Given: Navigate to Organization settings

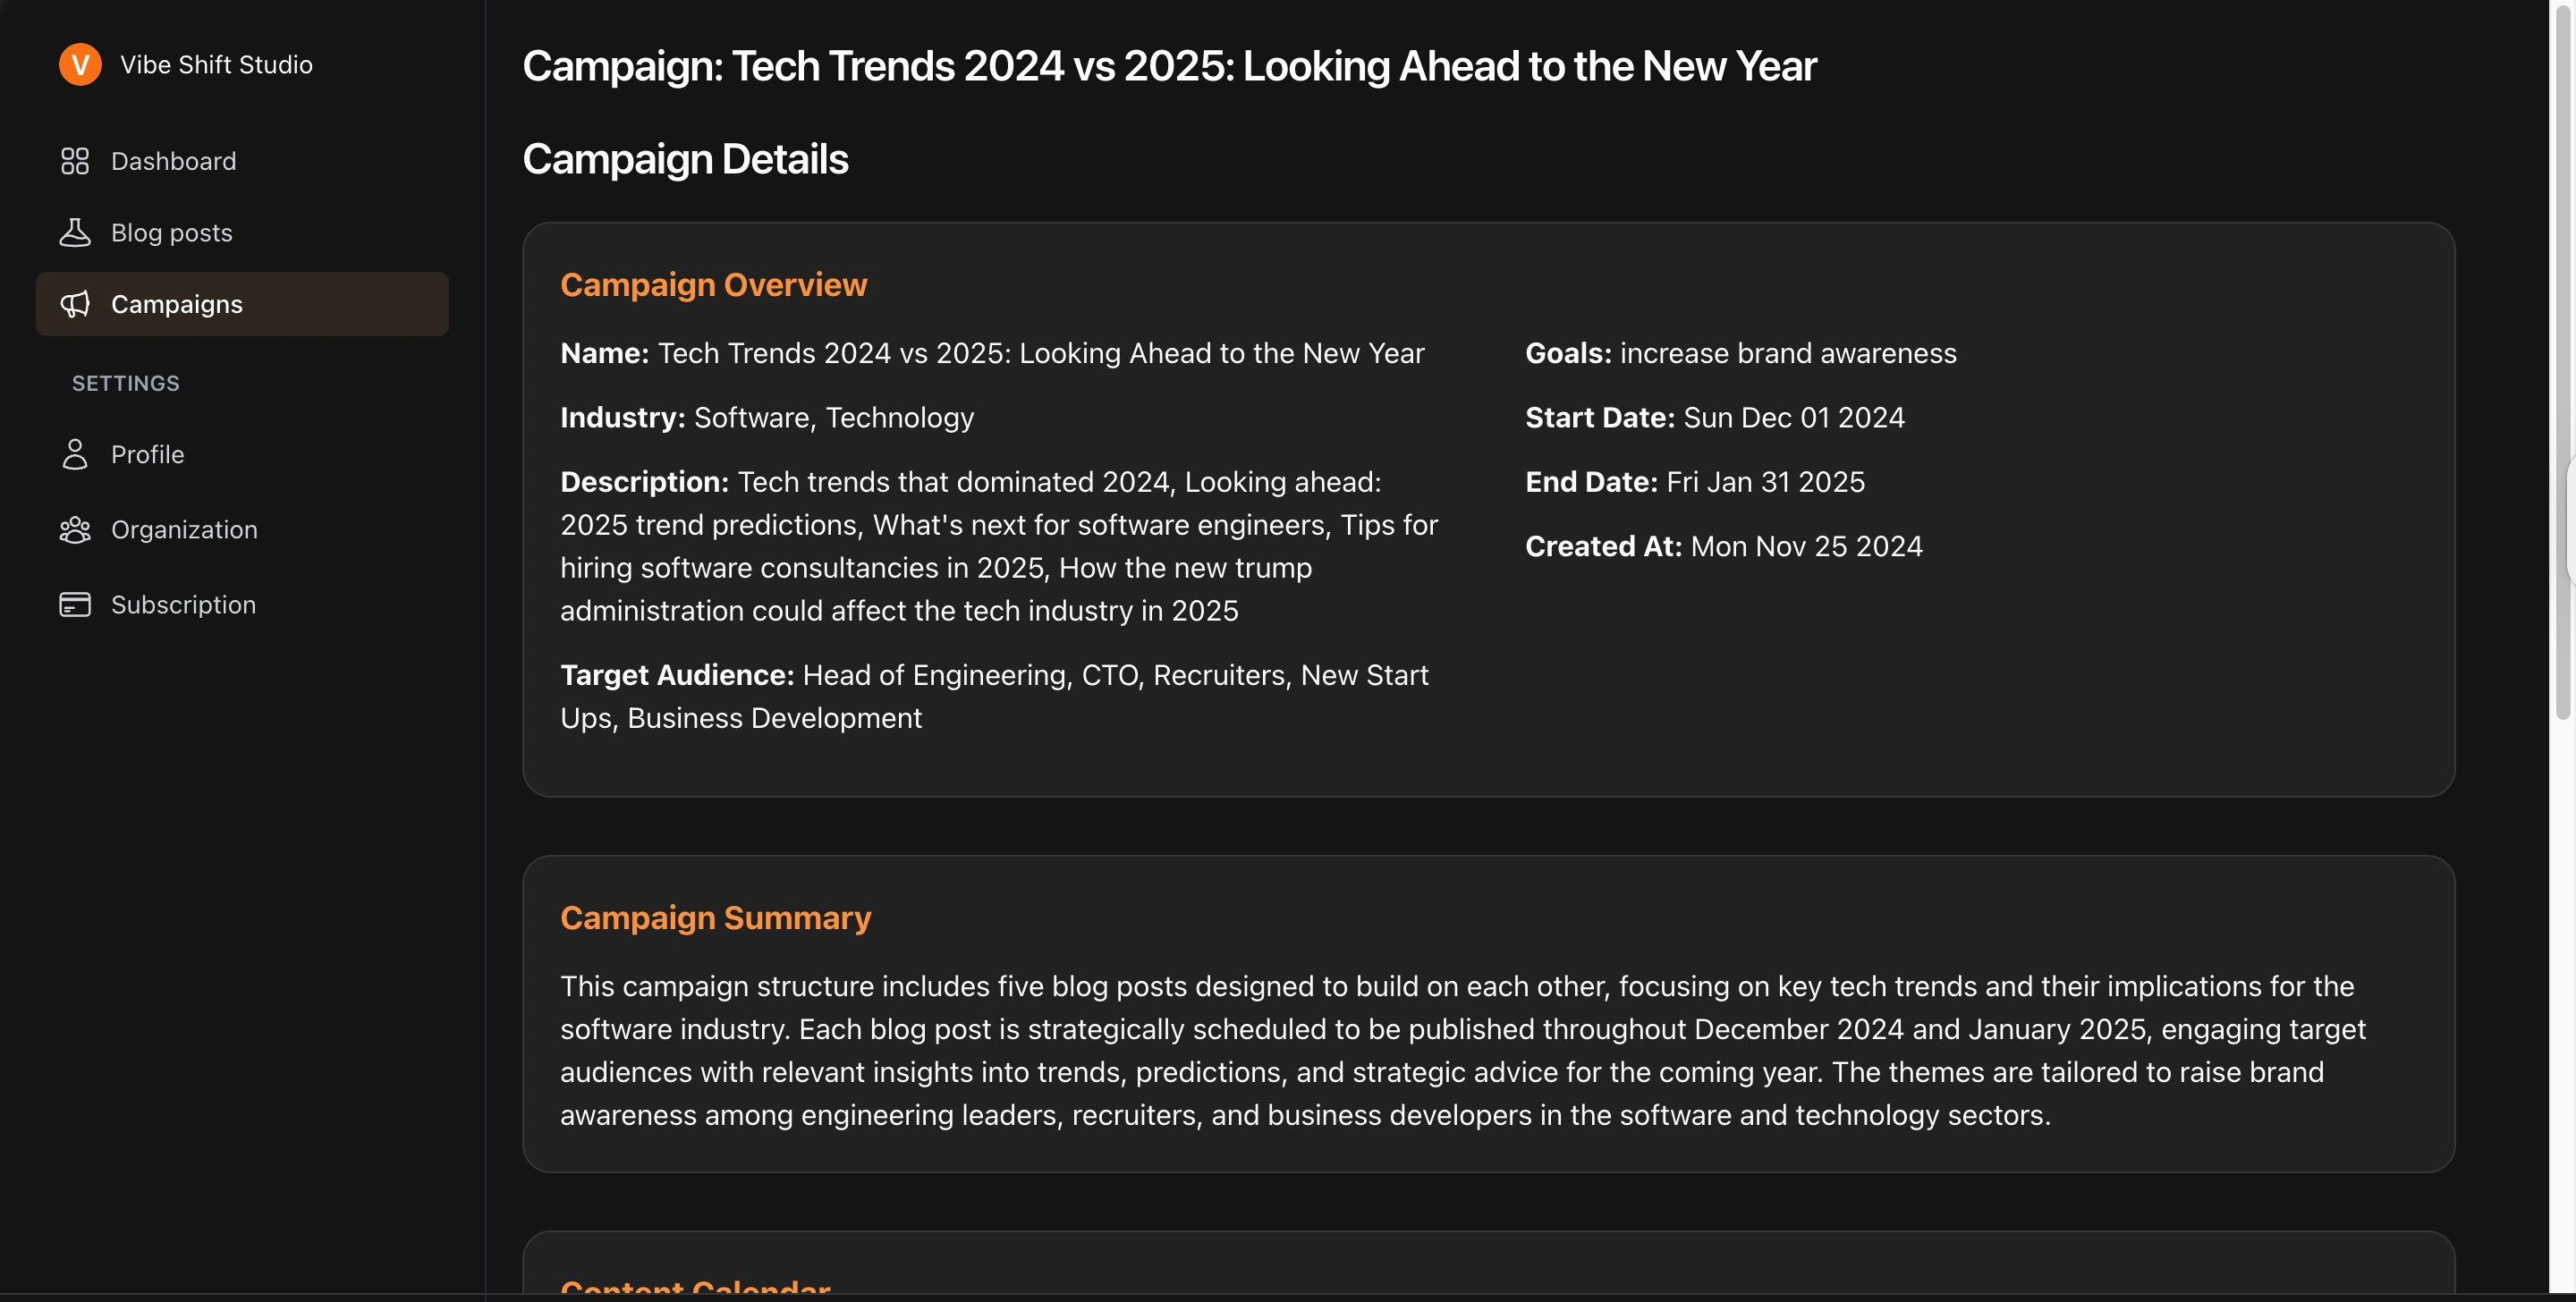Looking at the screenshot, I should (x=184, y=530).
